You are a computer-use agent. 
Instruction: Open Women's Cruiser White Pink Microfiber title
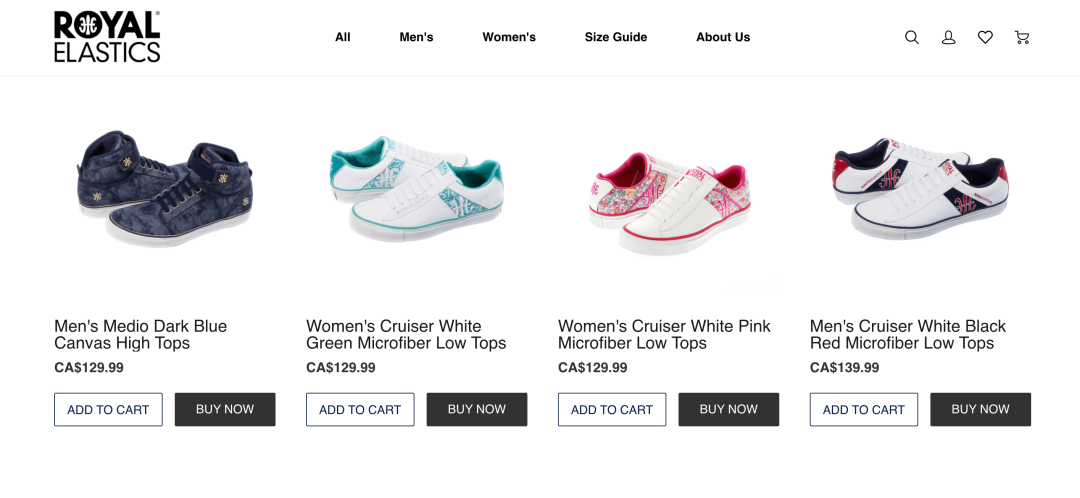664,335
